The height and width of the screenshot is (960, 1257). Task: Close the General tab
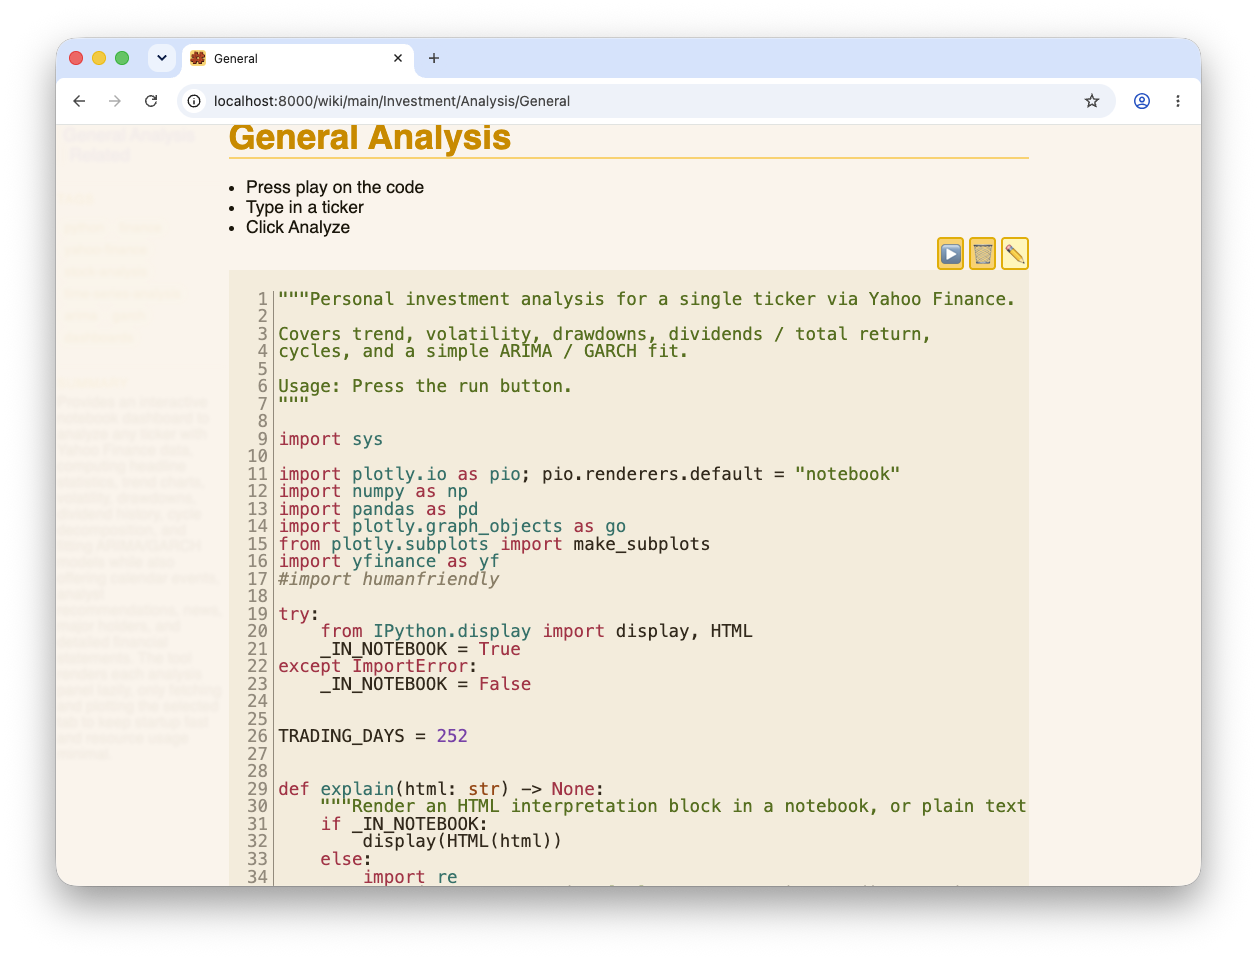tap(398, 58)
